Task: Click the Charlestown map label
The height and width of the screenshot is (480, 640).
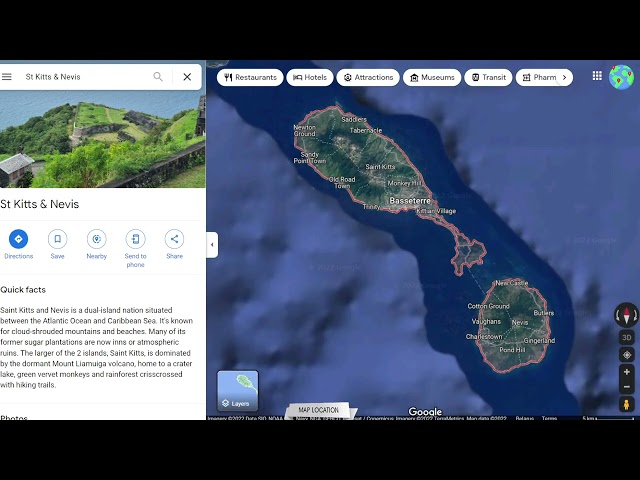Action: pyautogui.click(x=484, y=337)
